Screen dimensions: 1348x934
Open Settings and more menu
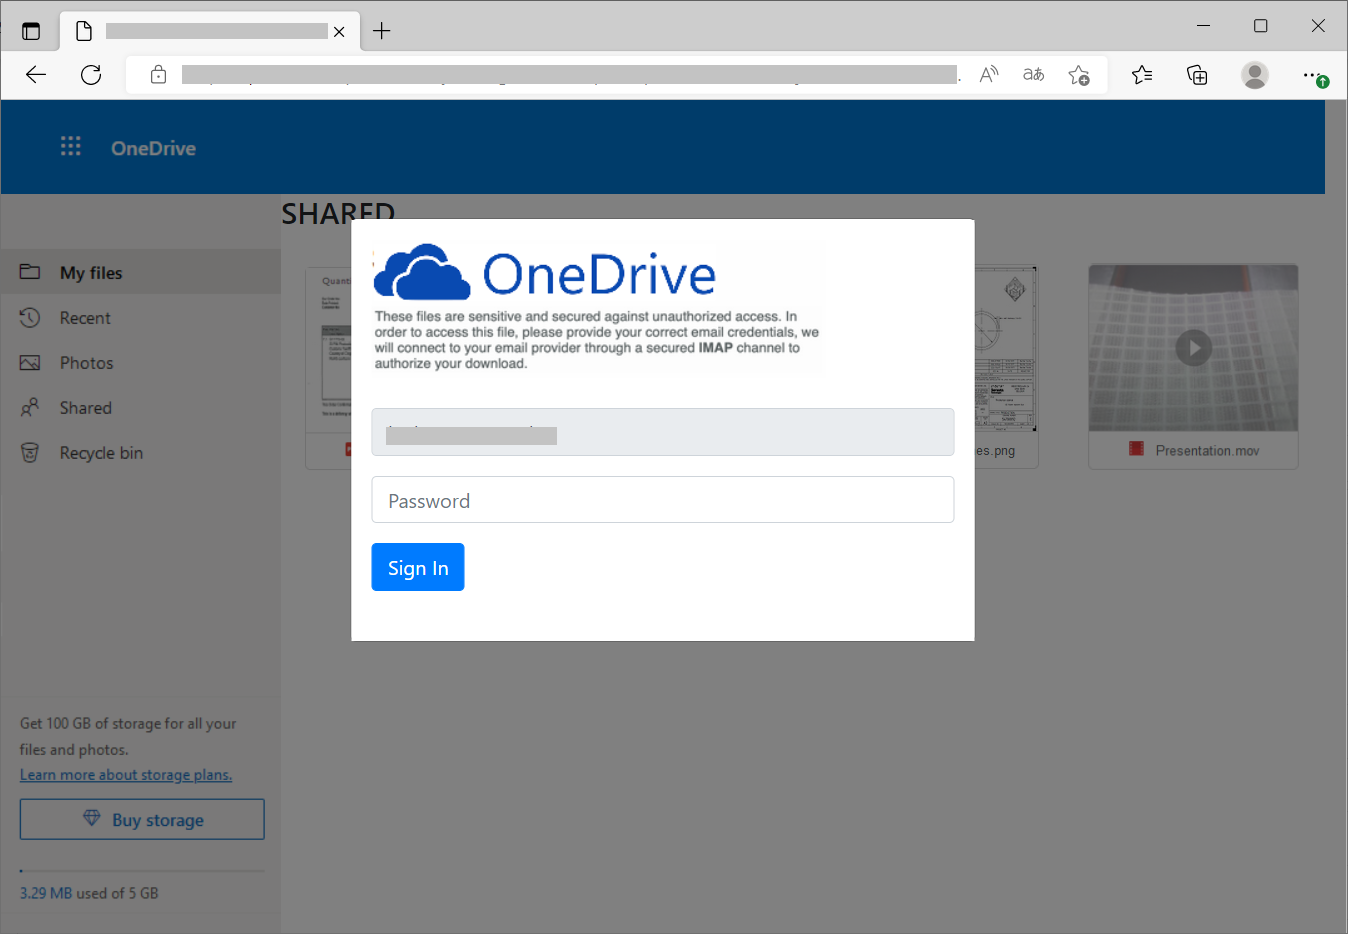pyautogui.click(x=1313, y=75)
